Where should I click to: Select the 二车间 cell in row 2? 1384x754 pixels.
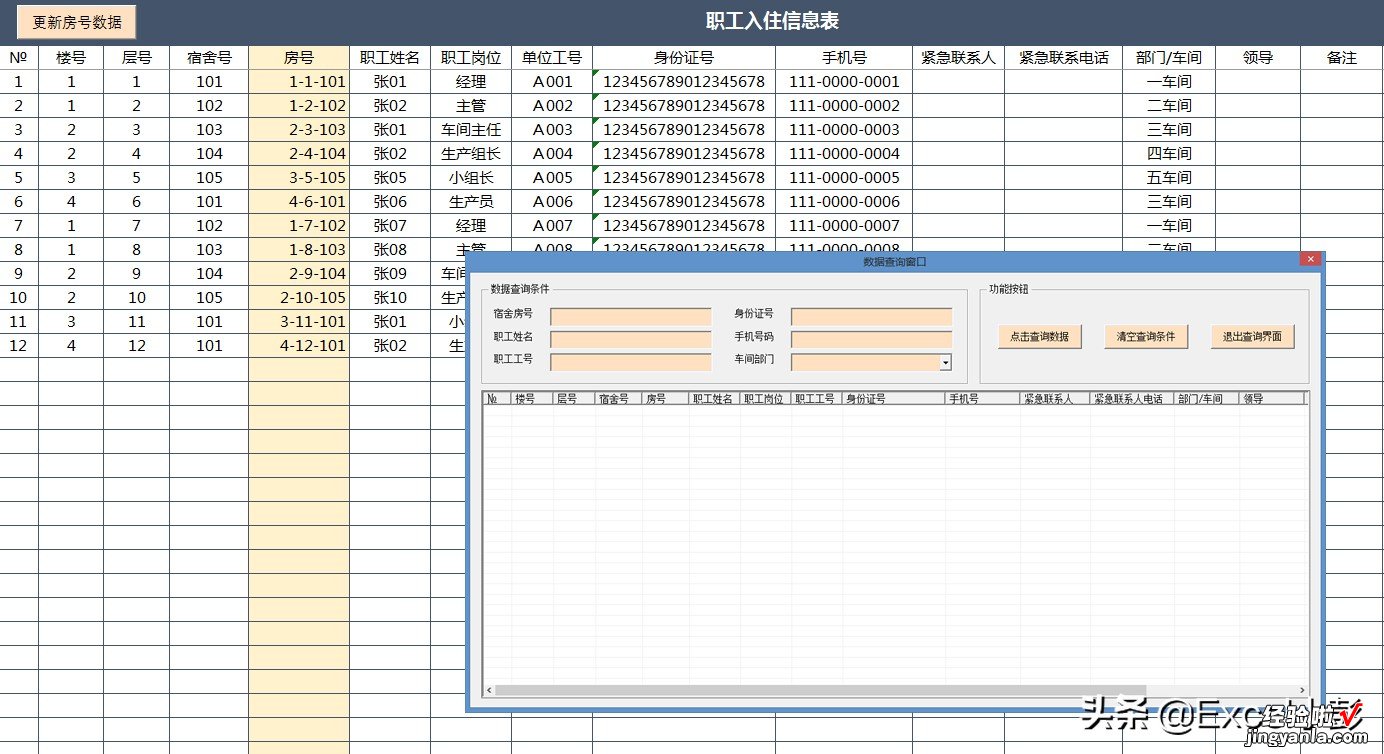1169,106
